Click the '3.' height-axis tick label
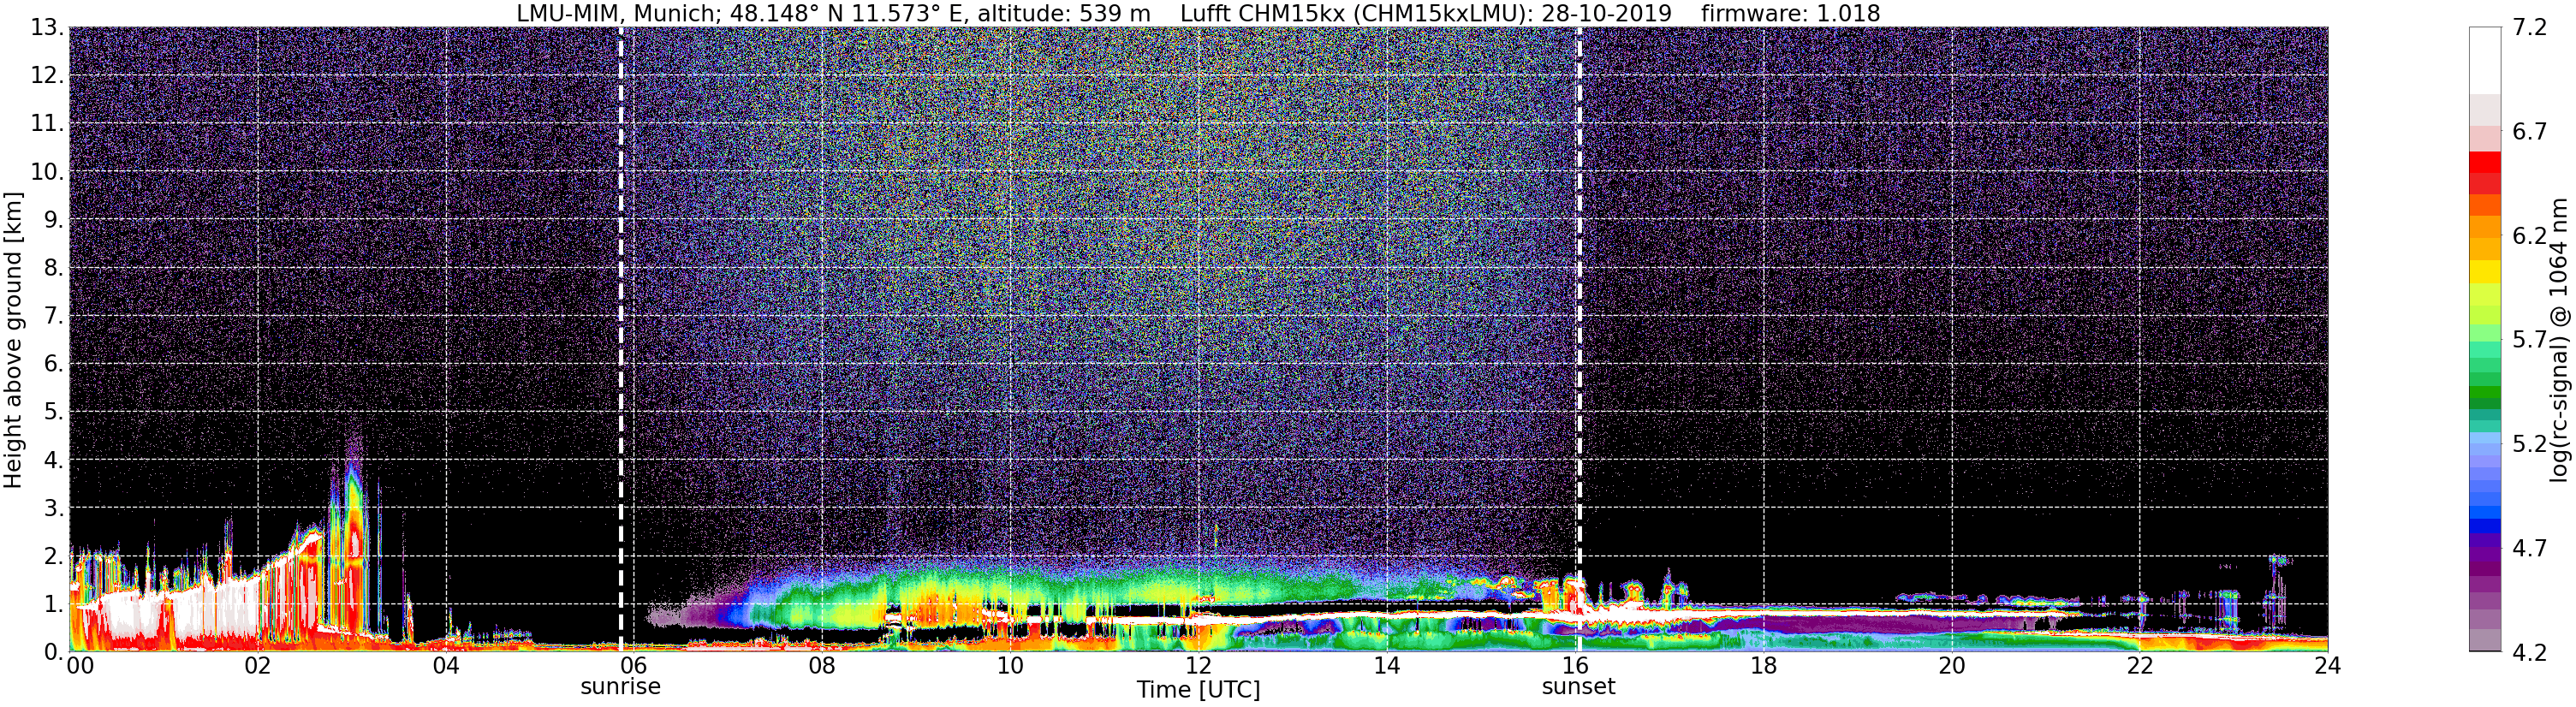The image size is (2576, 707). 53,507
